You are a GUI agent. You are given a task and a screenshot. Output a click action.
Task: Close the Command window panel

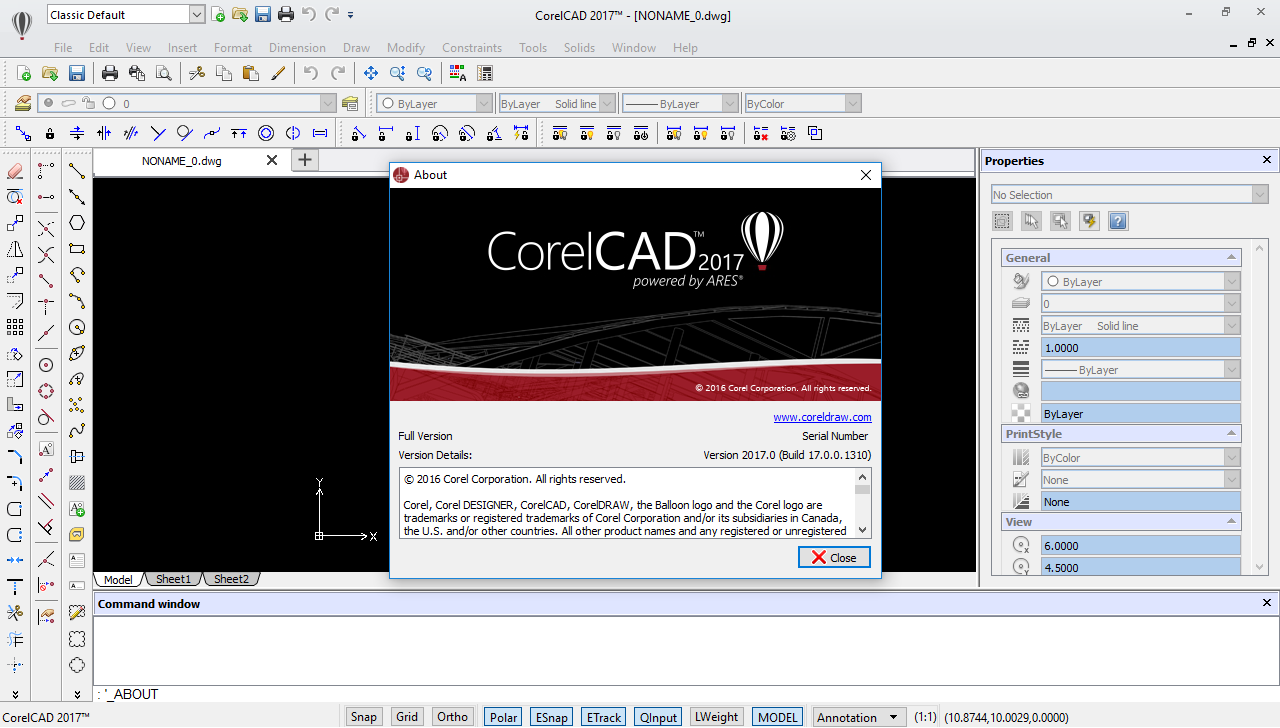[x=1268, y=603]
